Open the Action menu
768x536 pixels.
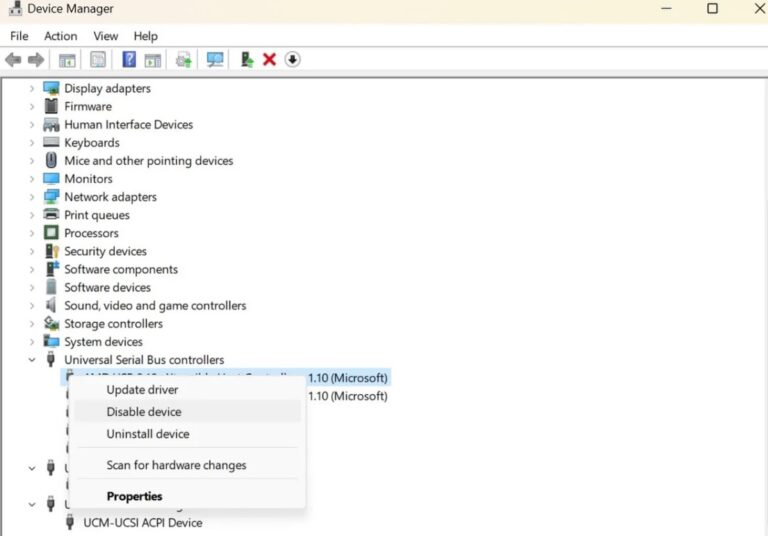[60, 36]
